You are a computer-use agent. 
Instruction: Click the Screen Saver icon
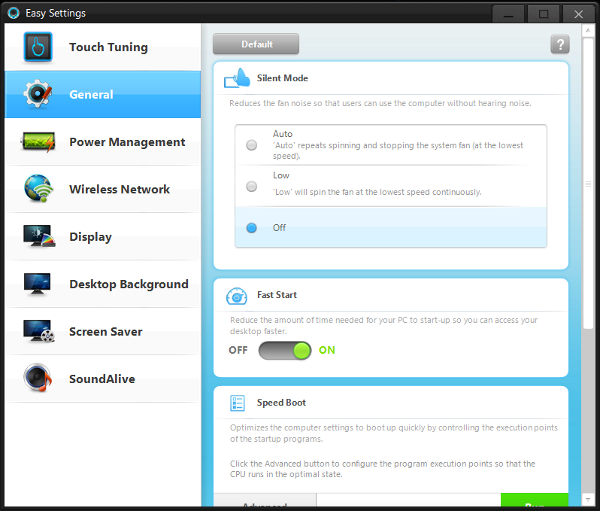click(x=38, y=331)
